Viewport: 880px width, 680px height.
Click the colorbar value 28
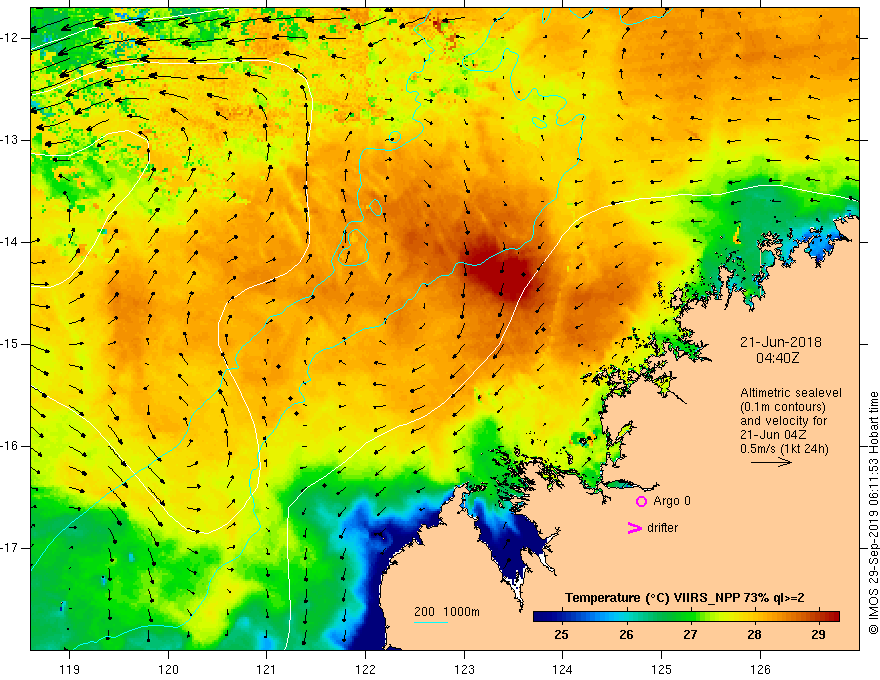[754, 635]
